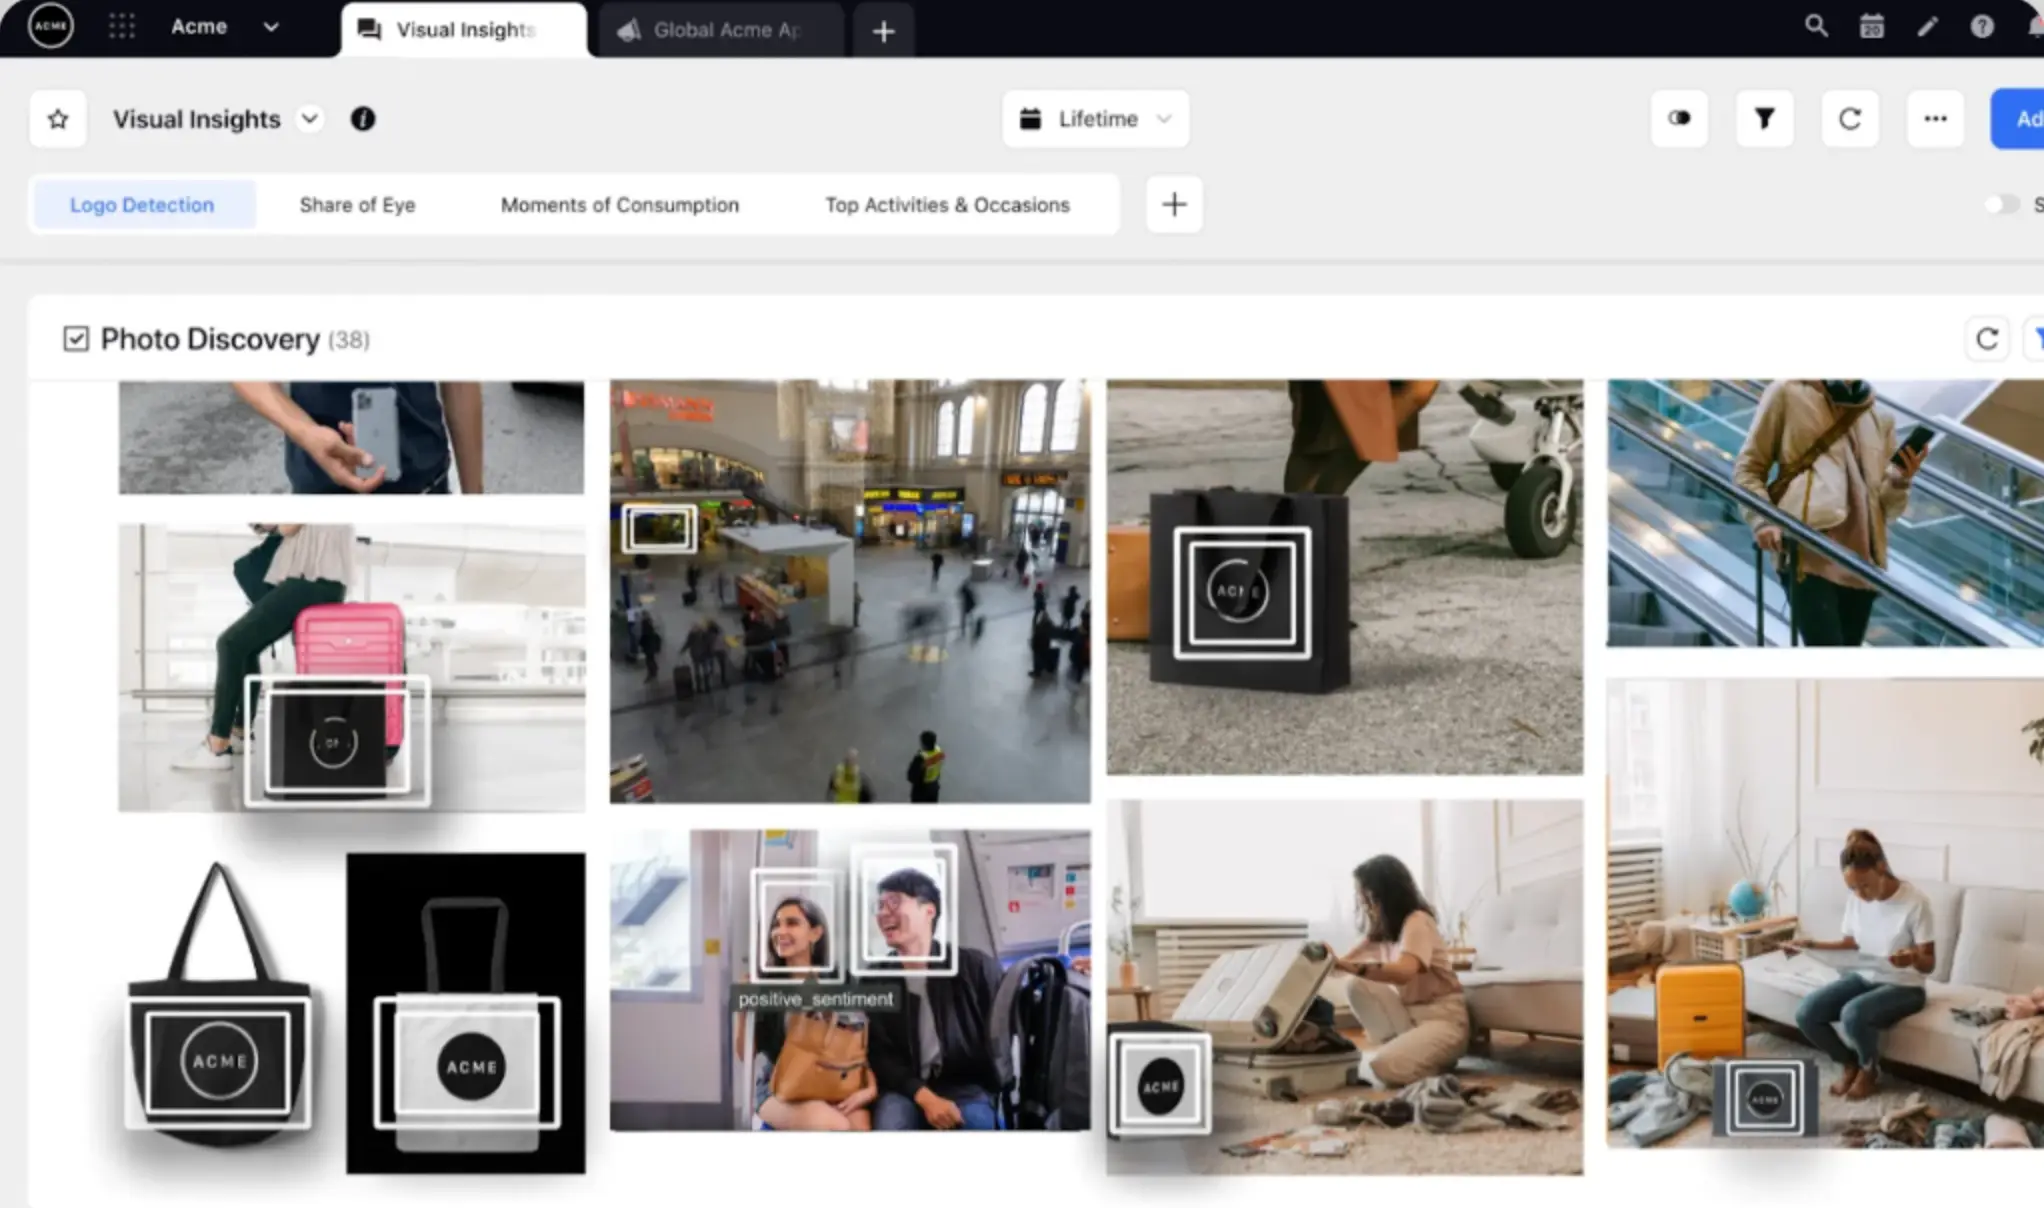The height and width of the screenshot is (1208, 2044).
Task: Add a new insight tab with the plus button
Action: click(x=1173, y=204)
